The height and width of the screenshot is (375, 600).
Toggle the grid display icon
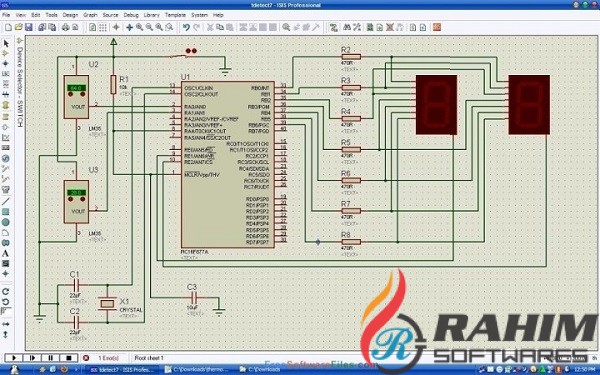pyautogui.click(x=103, y=27)
